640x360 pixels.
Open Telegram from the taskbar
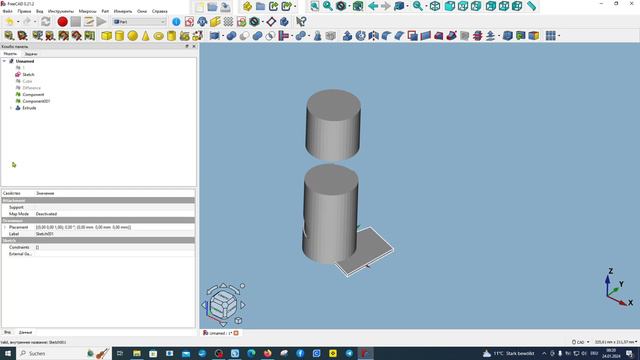point(349,353)
